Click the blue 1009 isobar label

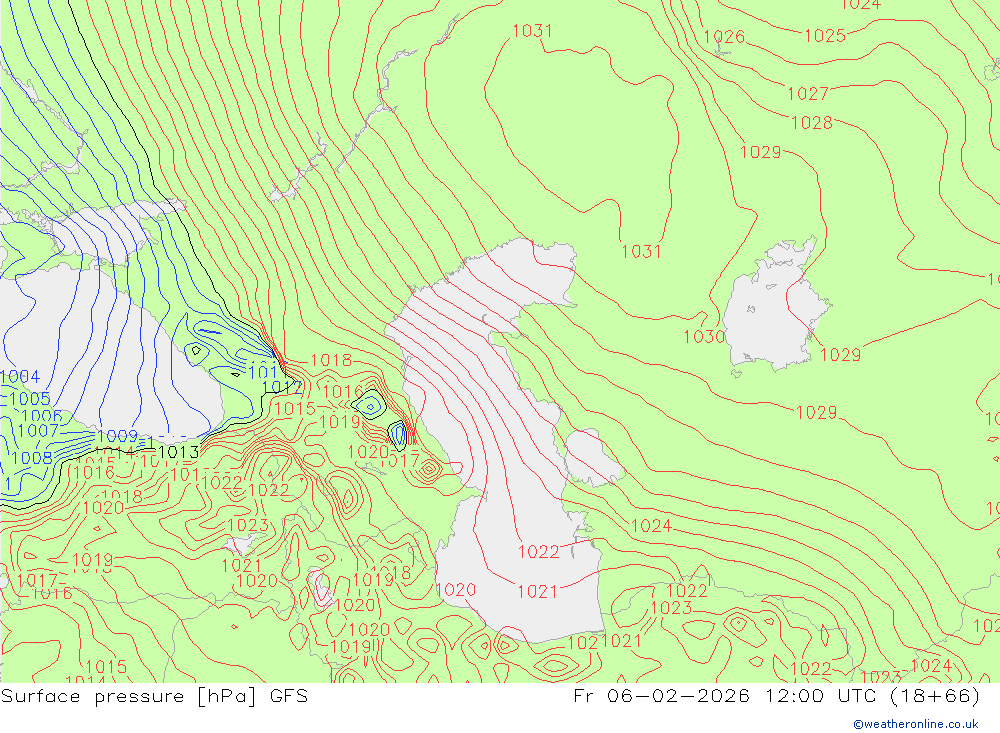[117, 436]
